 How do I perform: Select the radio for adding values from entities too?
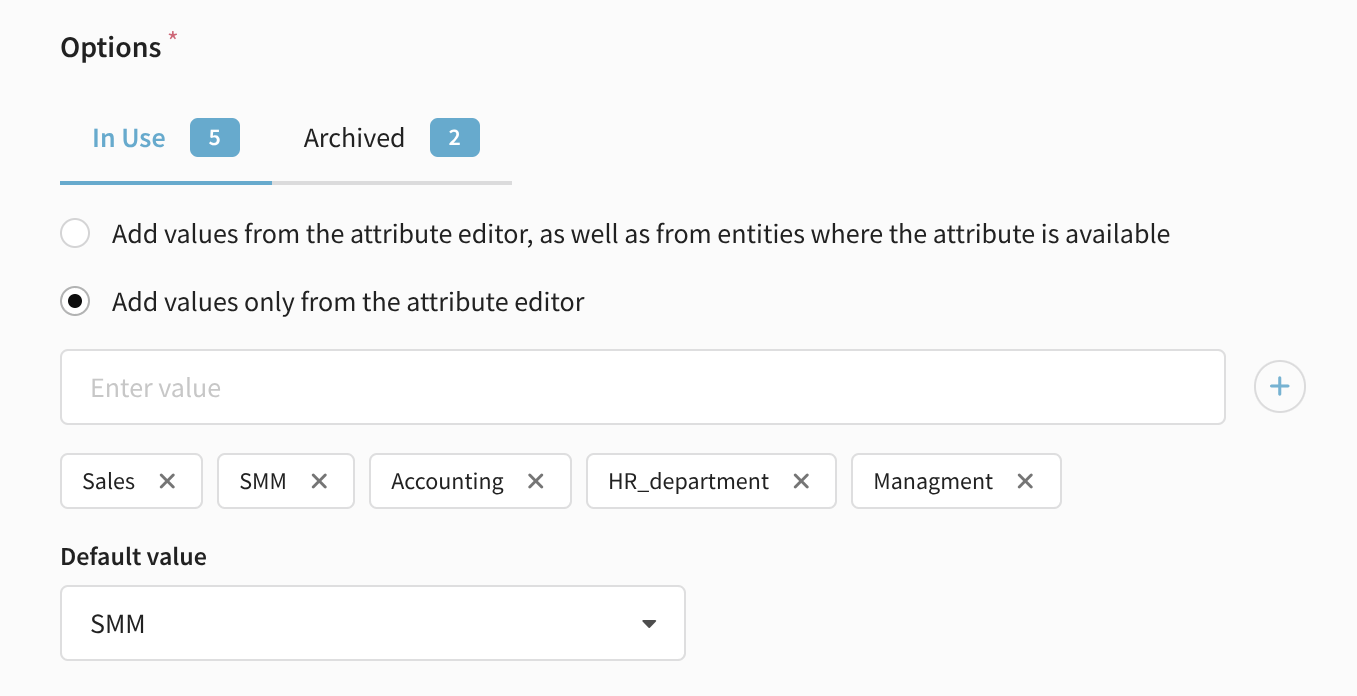(x=75, y=234)
